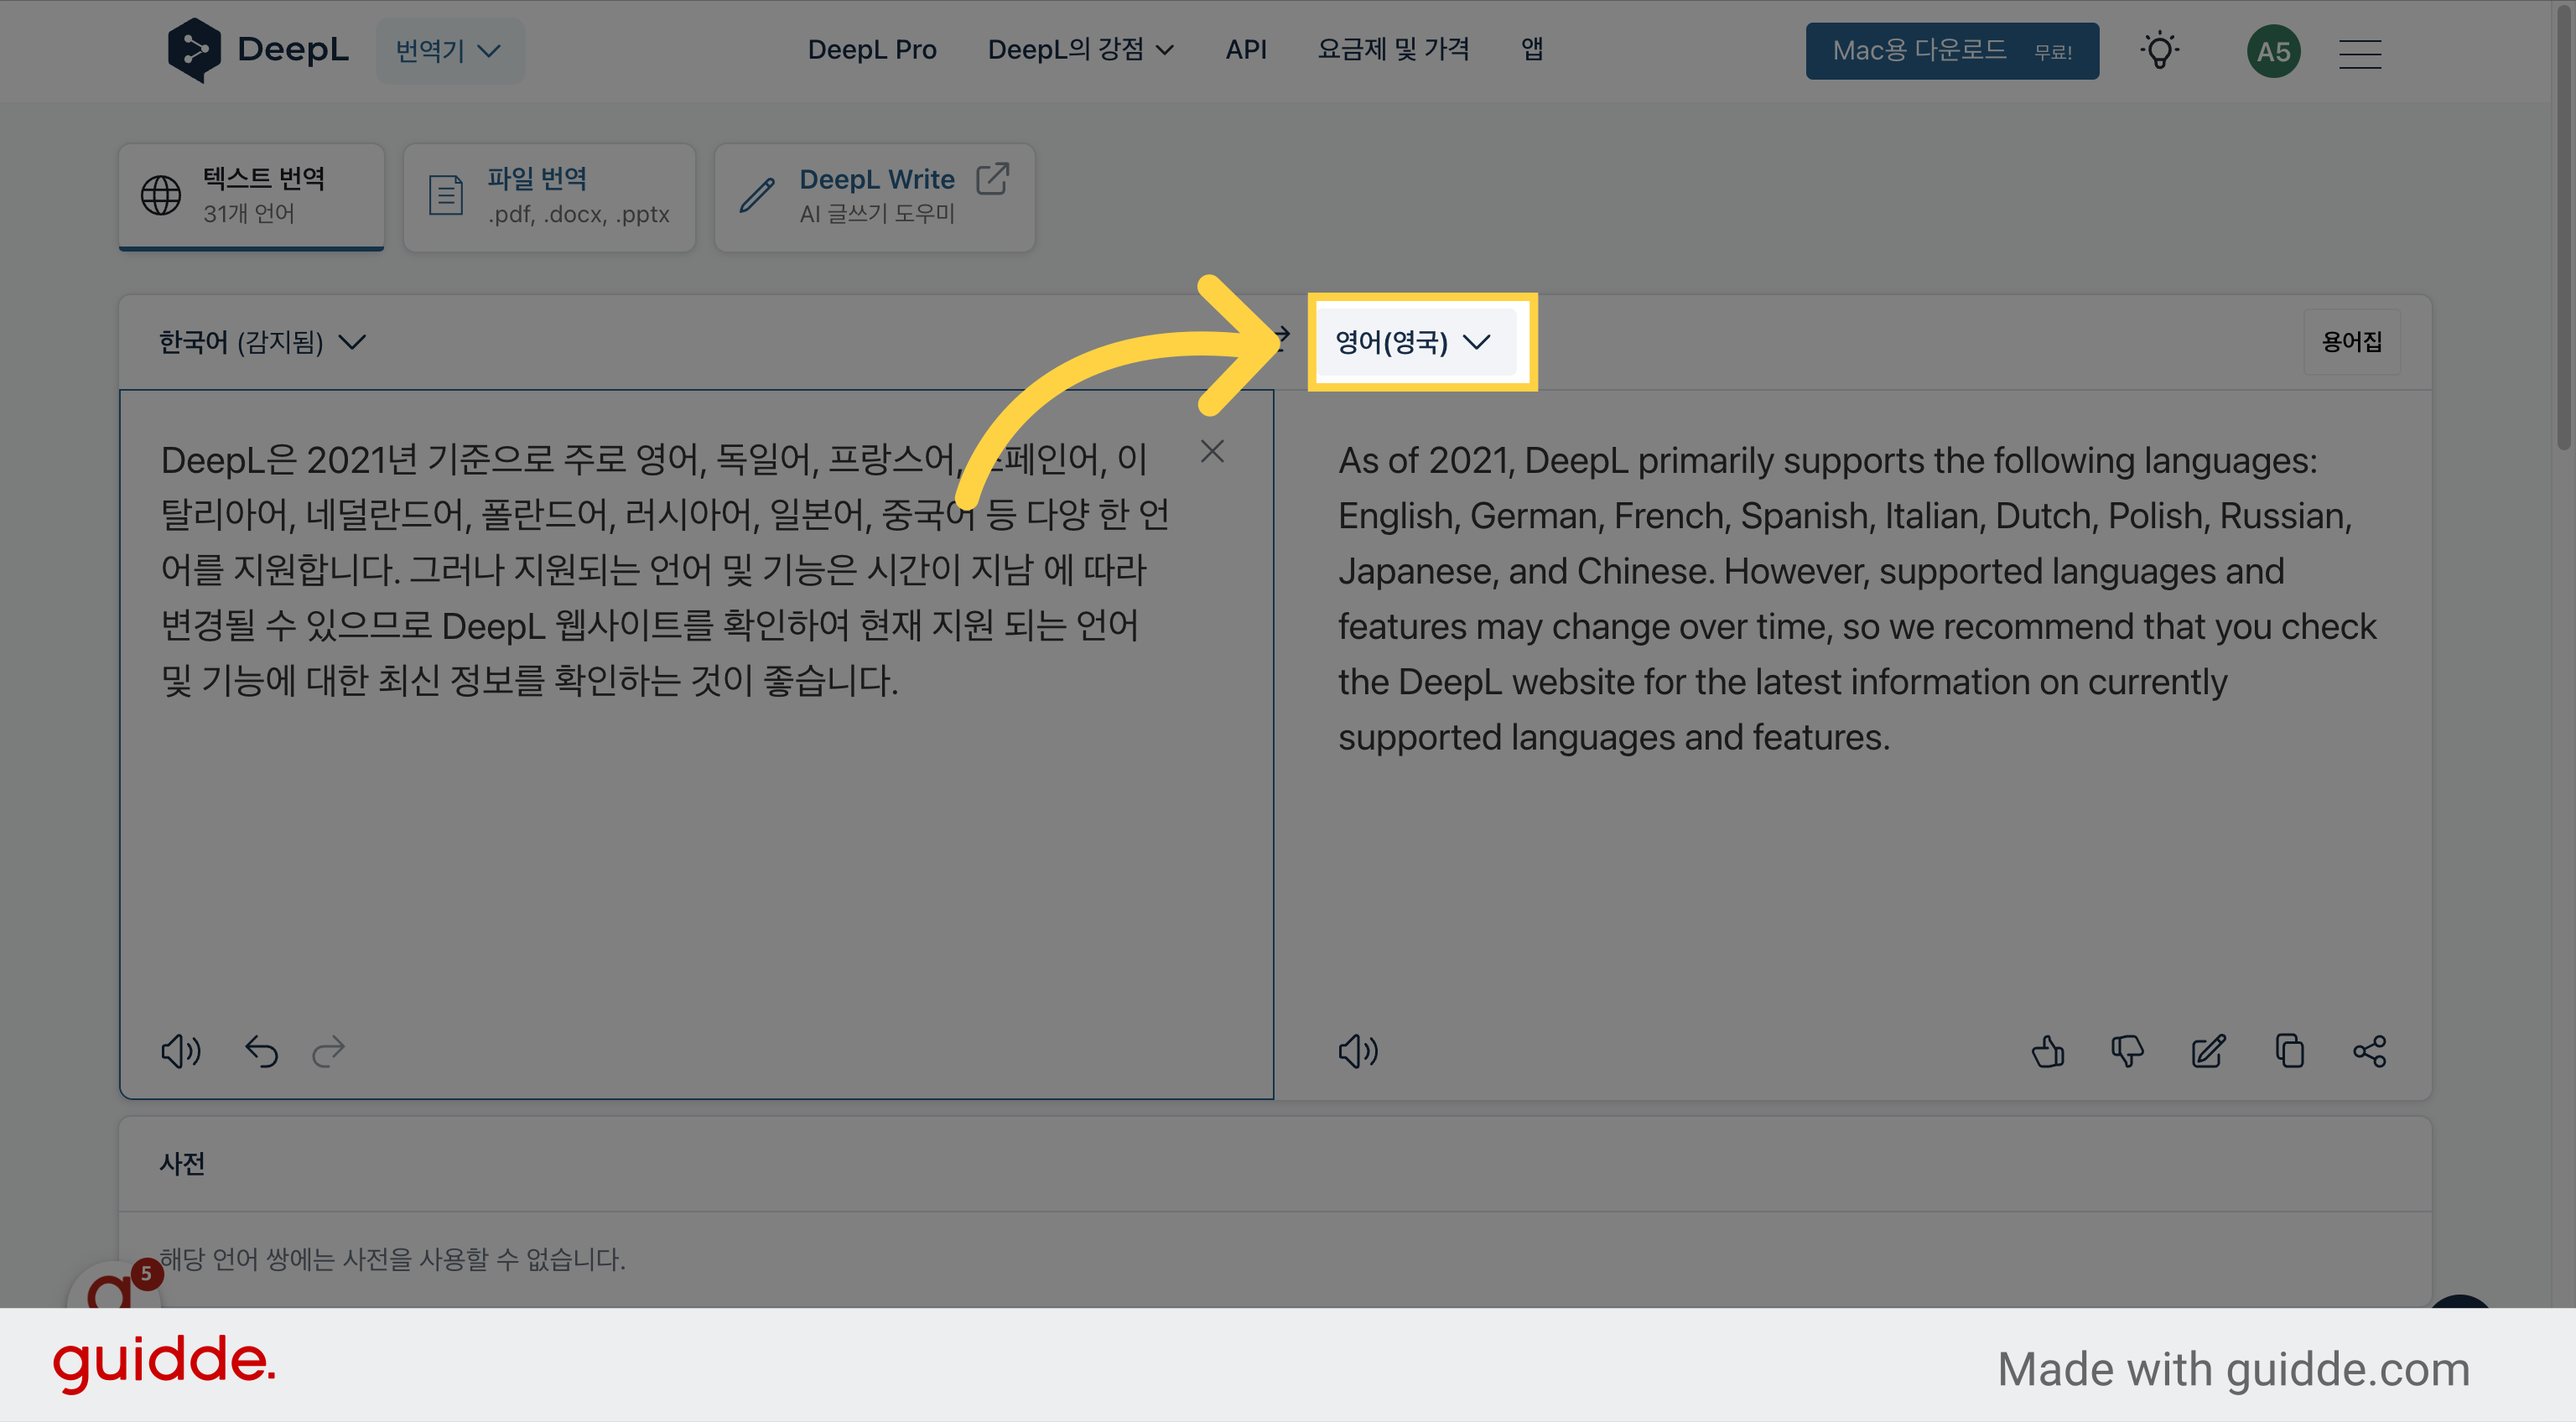This screenshot has width=2576, height=1422.
Task: Click the external link icon on DeepL Write
Action: pos(992,179)
